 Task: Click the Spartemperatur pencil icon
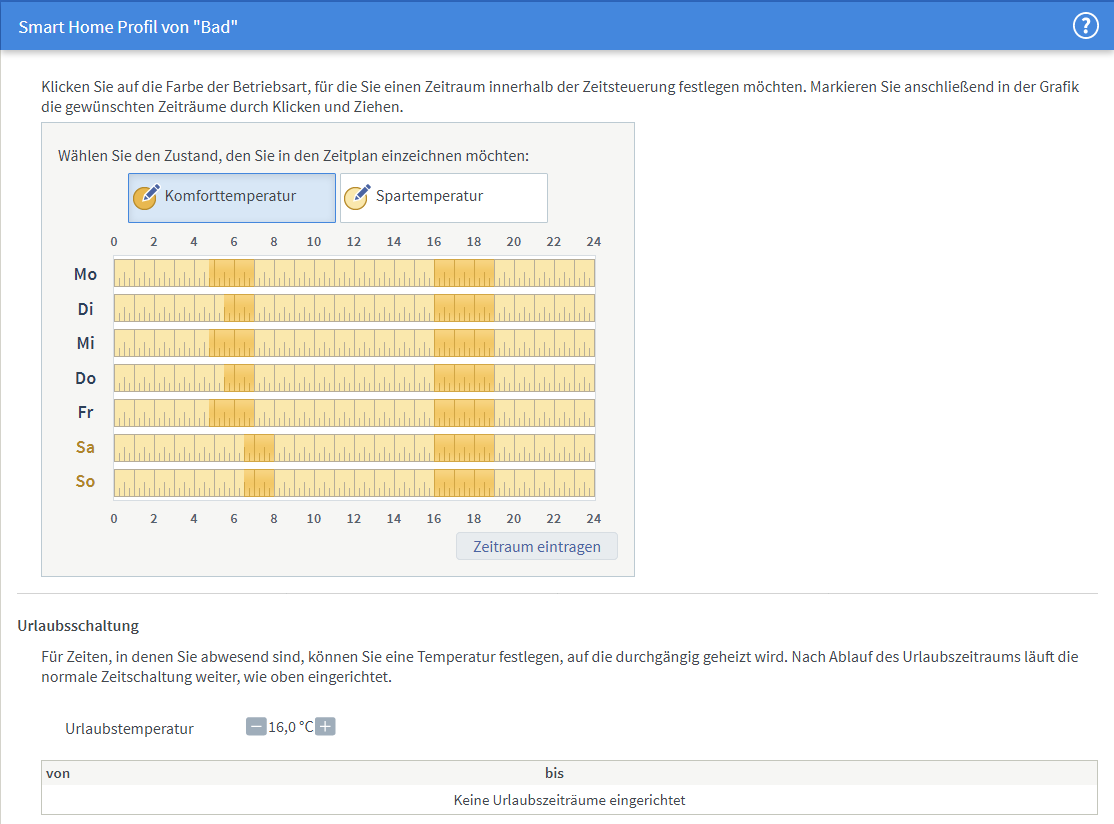coord(357,197)
